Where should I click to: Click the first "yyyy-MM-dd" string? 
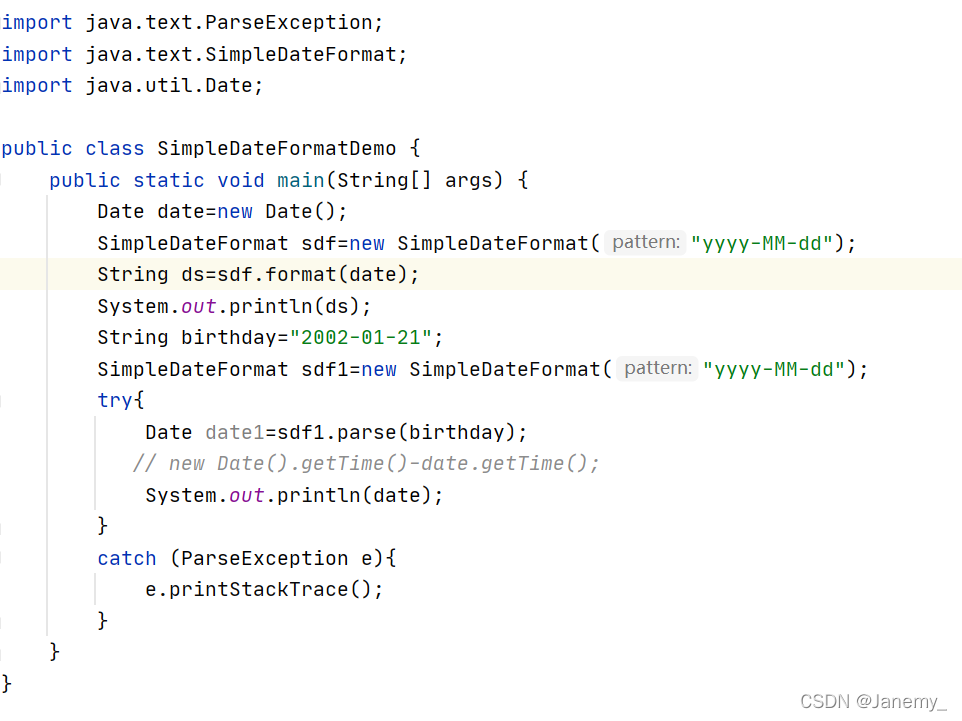761,243
